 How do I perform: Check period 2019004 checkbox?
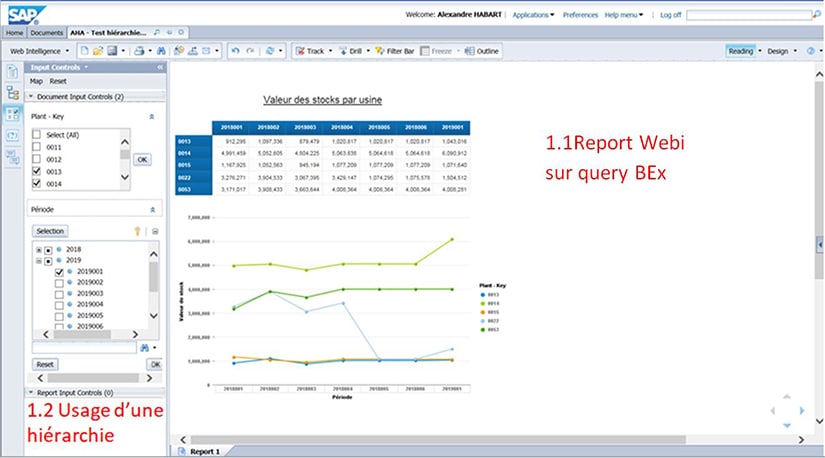tap(59, 305)
